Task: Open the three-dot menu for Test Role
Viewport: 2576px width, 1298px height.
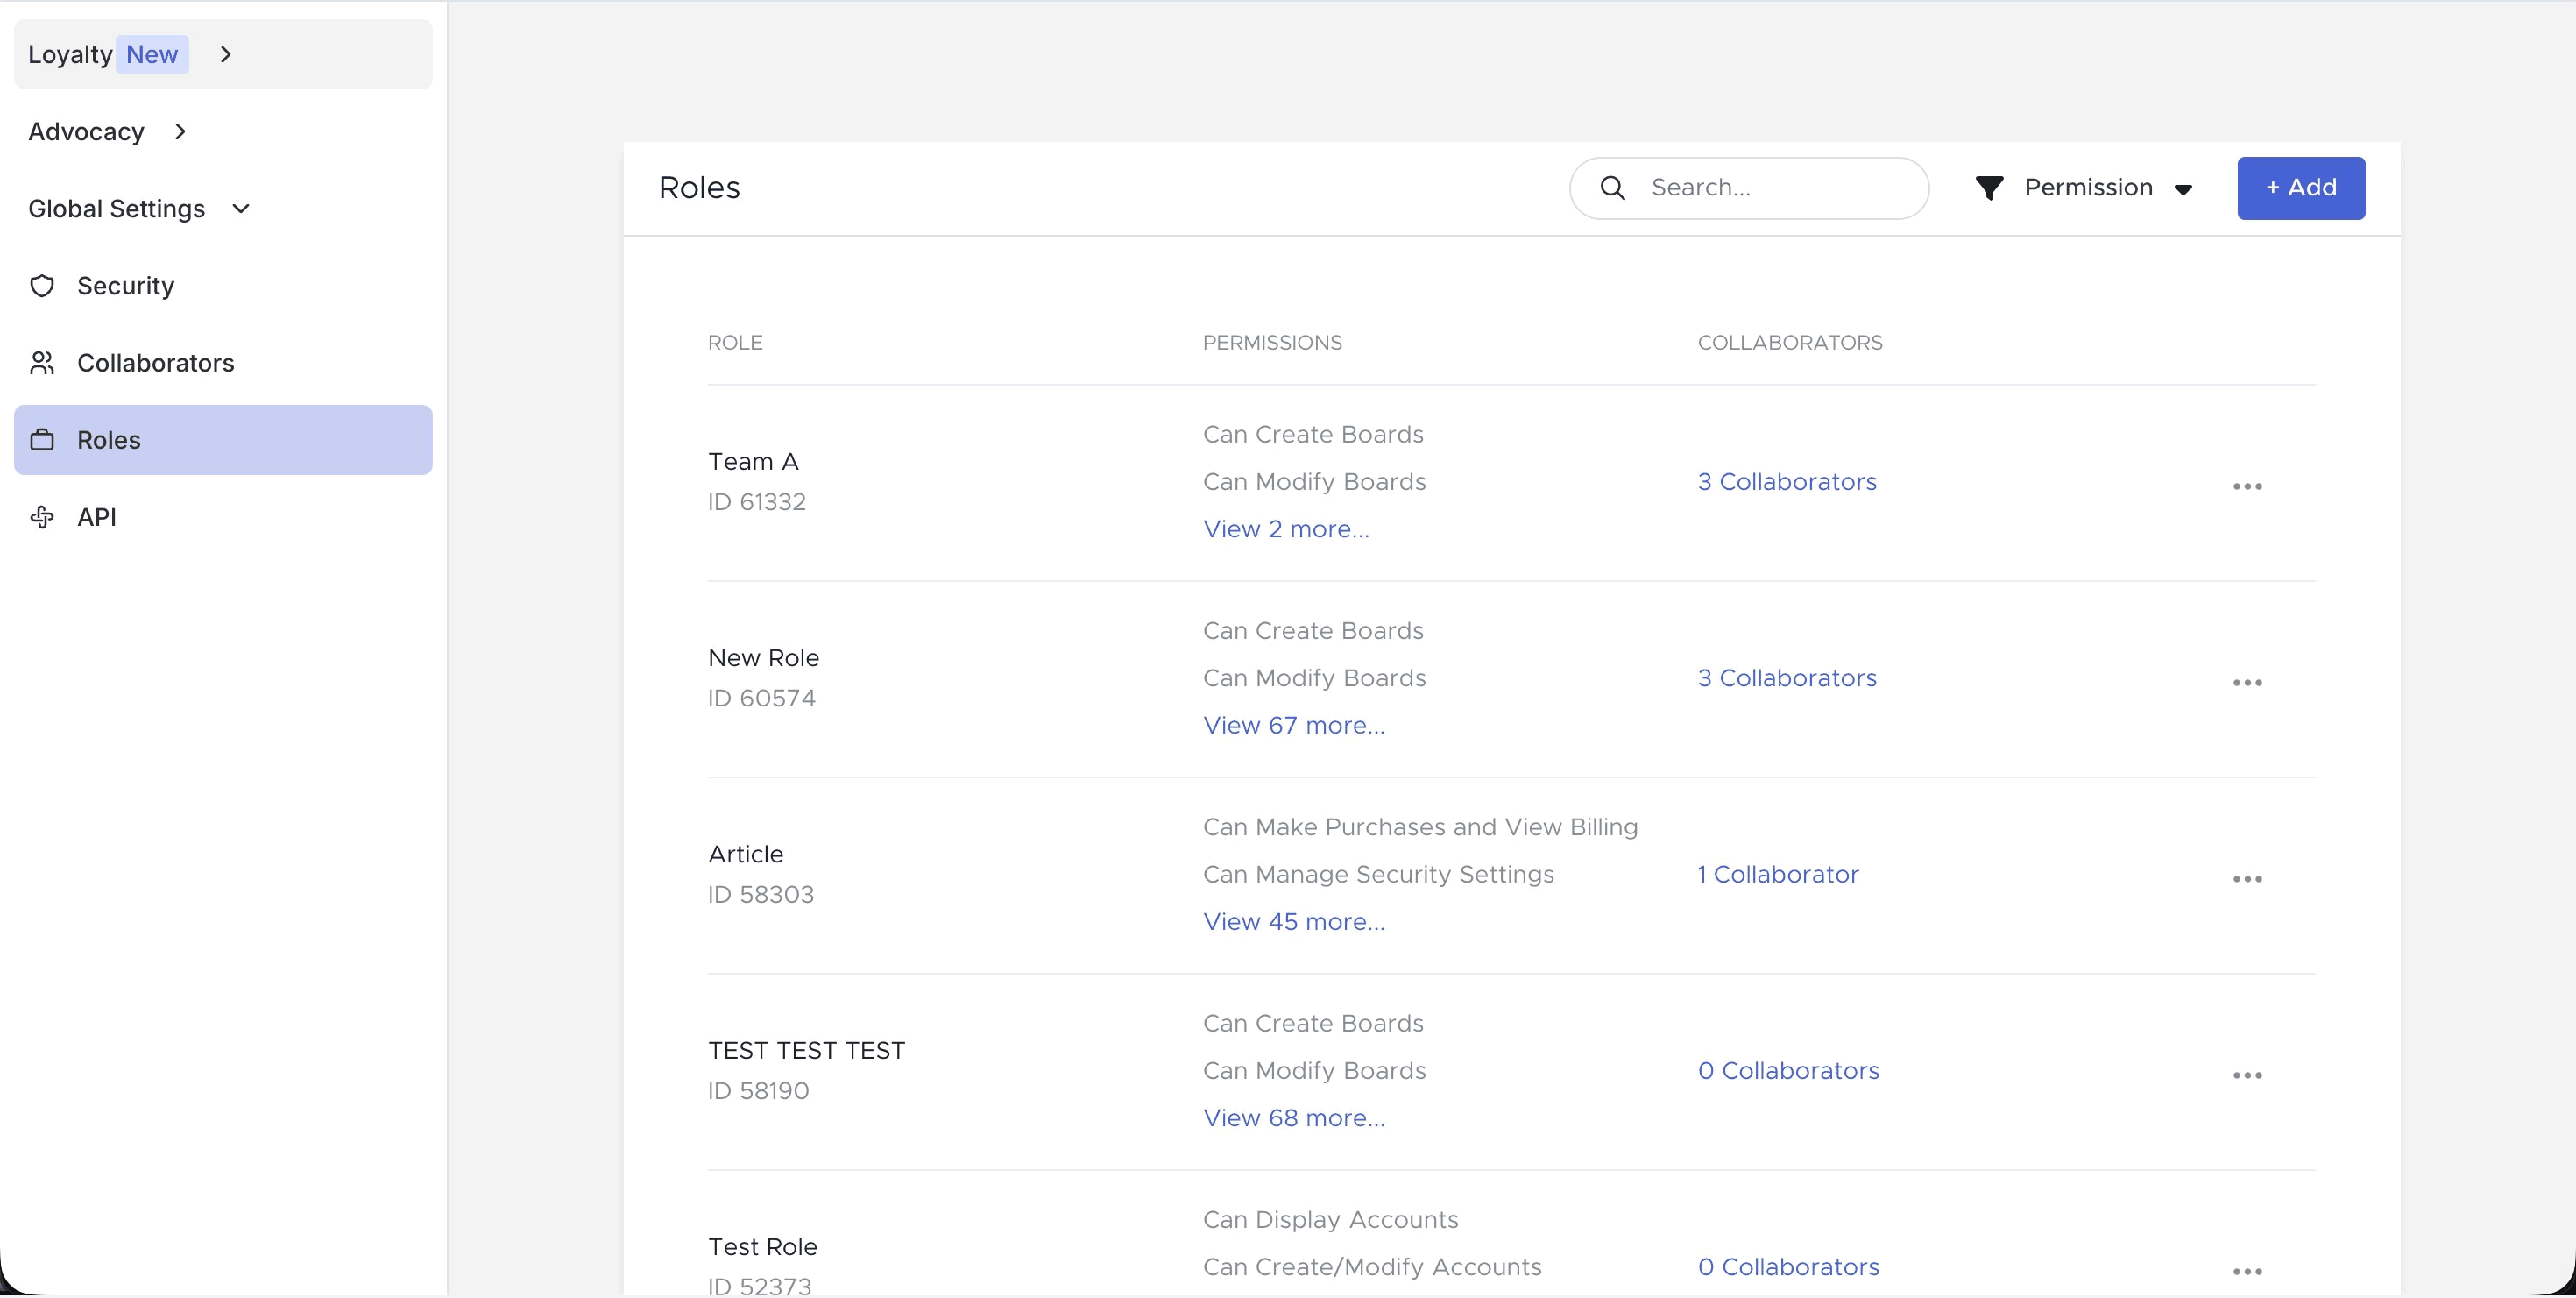Action: (x=2247, y=1271)
